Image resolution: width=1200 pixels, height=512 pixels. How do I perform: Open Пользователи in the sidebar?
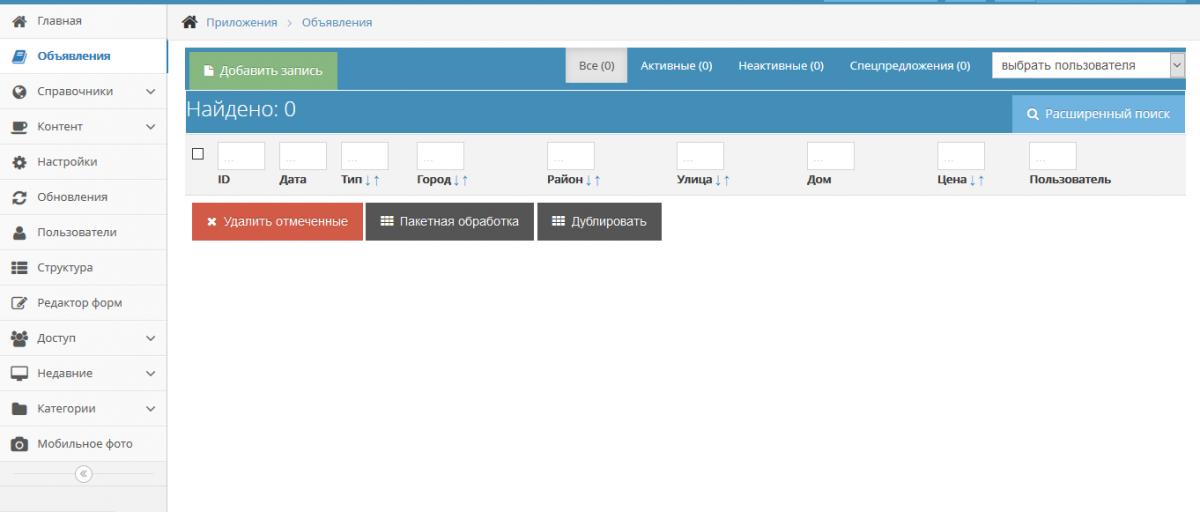(84, 232)
